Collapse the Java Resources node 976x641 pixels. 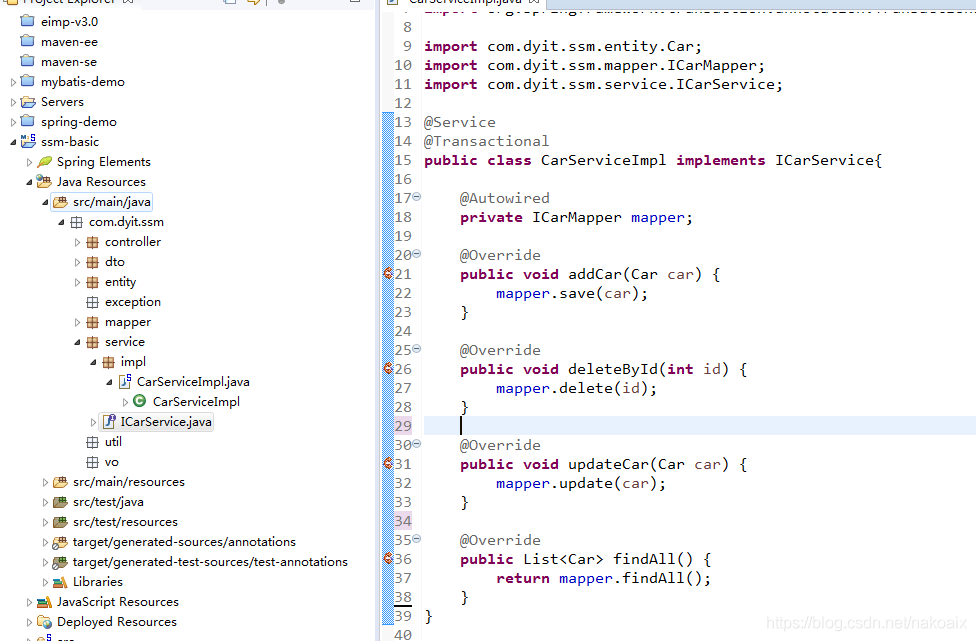[29, 182]
